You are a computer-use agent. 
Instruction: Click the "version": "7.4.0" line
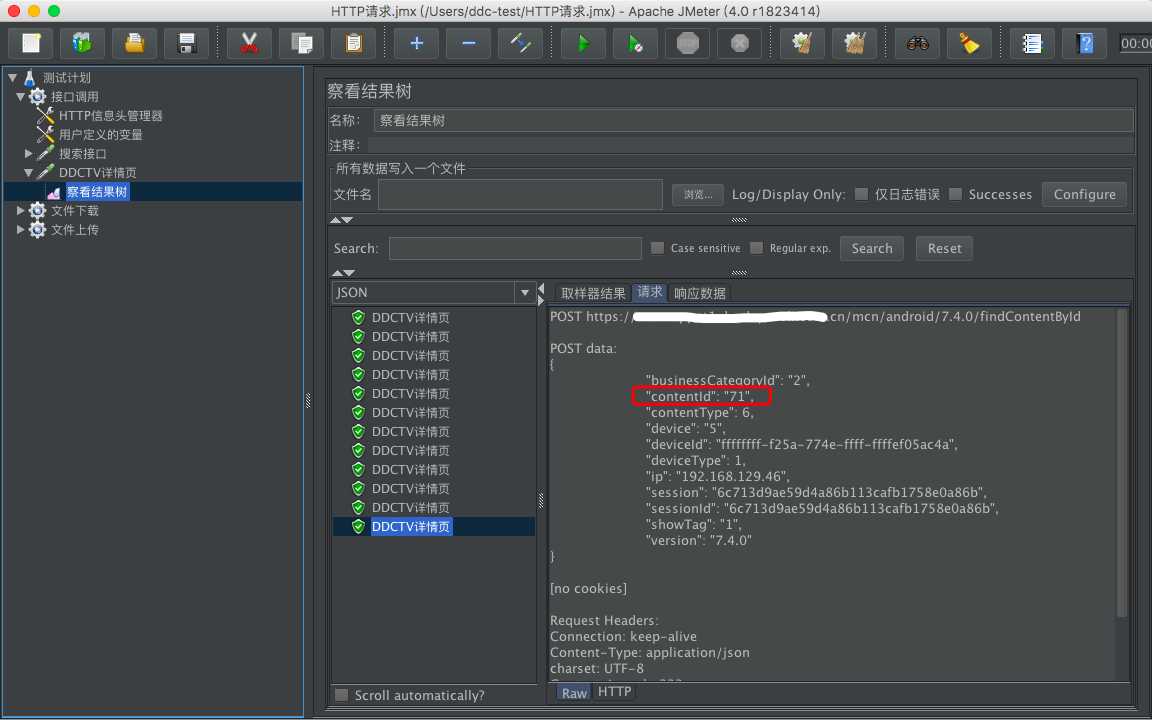[698, 540]
